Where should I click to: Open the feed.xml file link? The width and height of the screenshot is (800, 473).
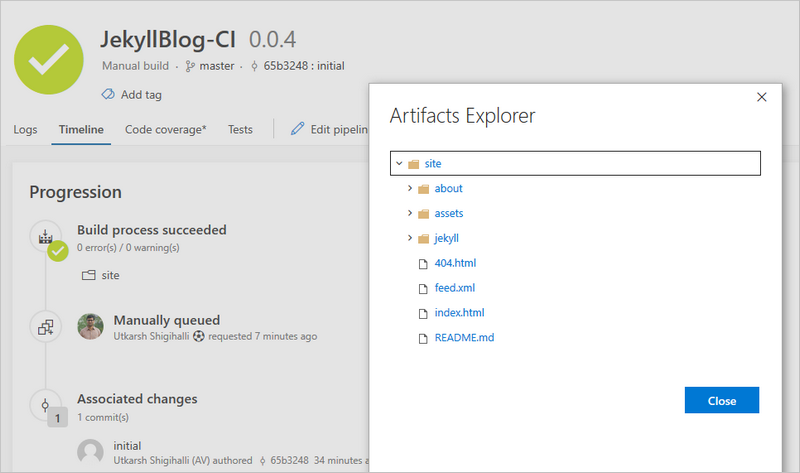pos(455,288)
